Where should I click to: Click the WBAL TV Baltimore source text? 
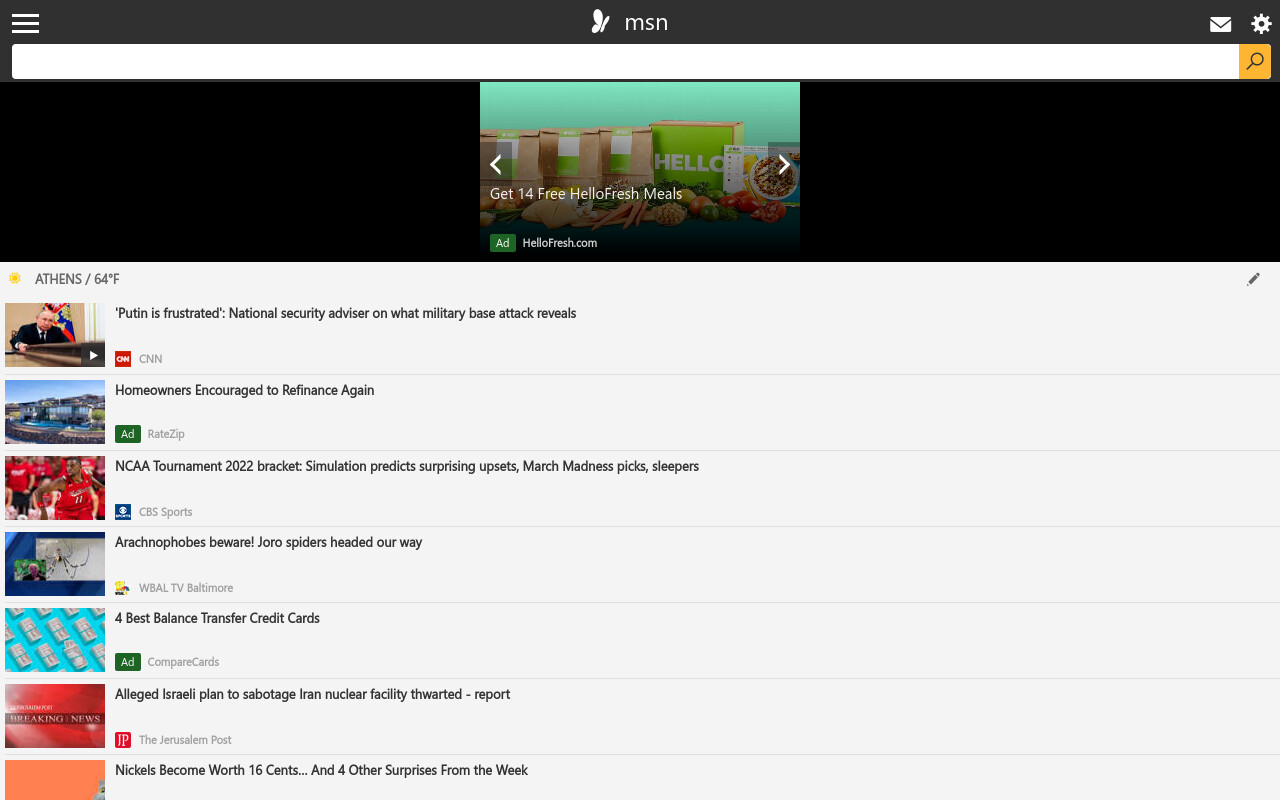[186, 588]
